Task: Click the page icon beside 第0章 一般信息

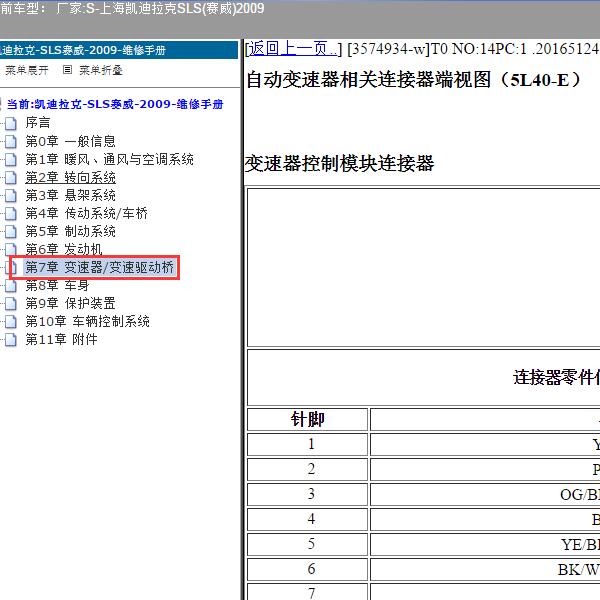Action: [11, 141]
